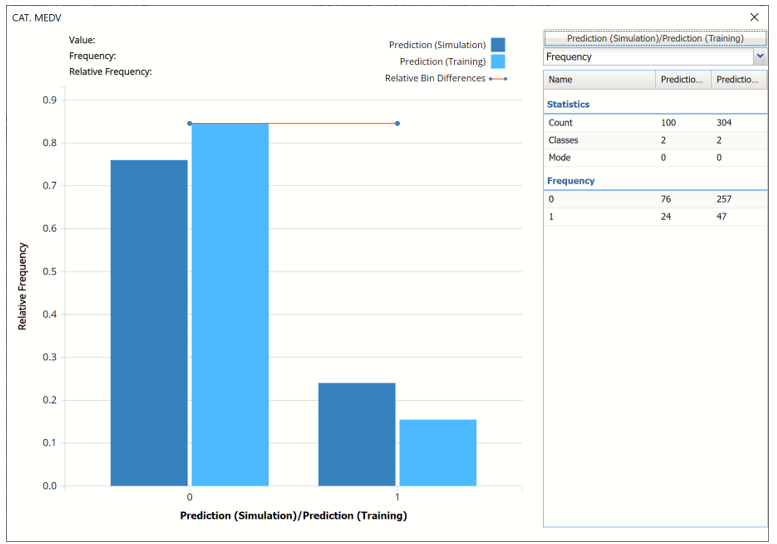
Task: Close the CAT. MEDV chart window
Action: click(754, 17)
